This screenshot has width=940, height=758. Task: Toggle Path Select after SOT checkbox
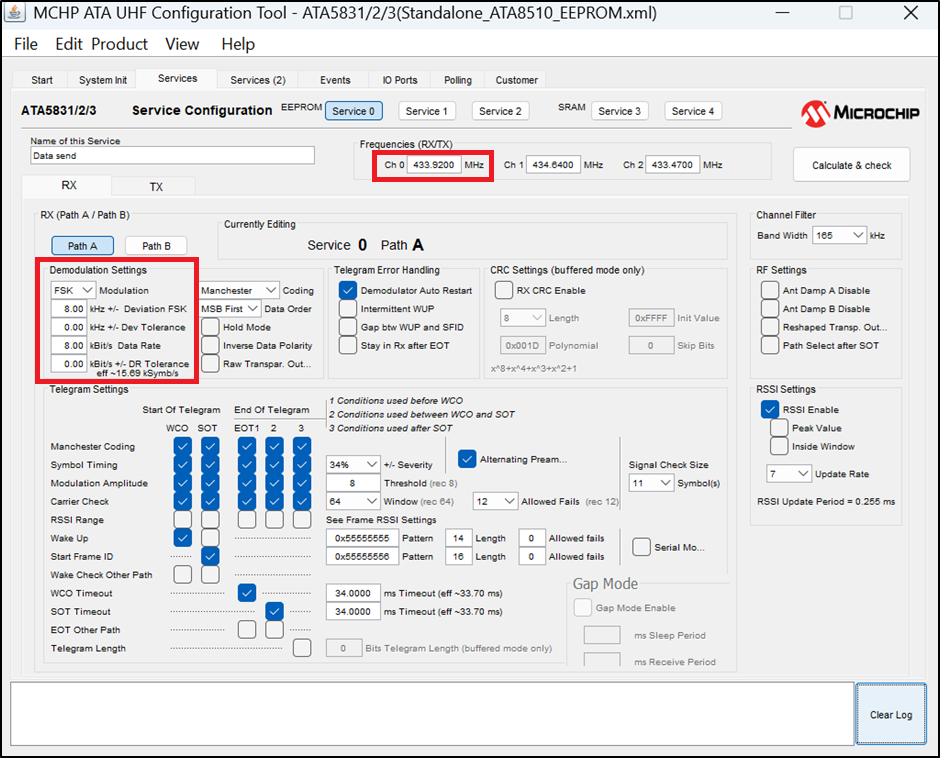point(770,345)
